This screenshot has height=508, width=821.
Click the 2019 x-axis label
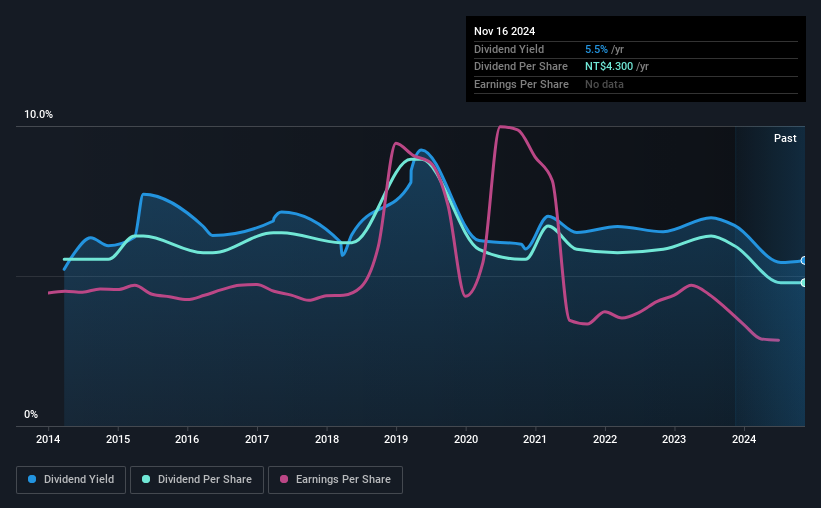pos(396,439)
